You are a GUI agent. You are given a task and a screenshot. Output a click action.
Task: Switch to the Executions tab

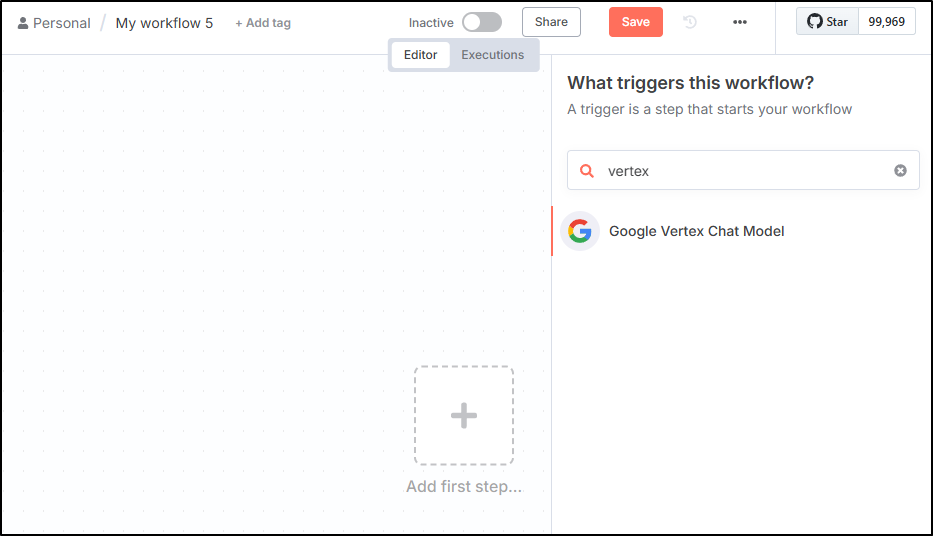tap(493, 55)
